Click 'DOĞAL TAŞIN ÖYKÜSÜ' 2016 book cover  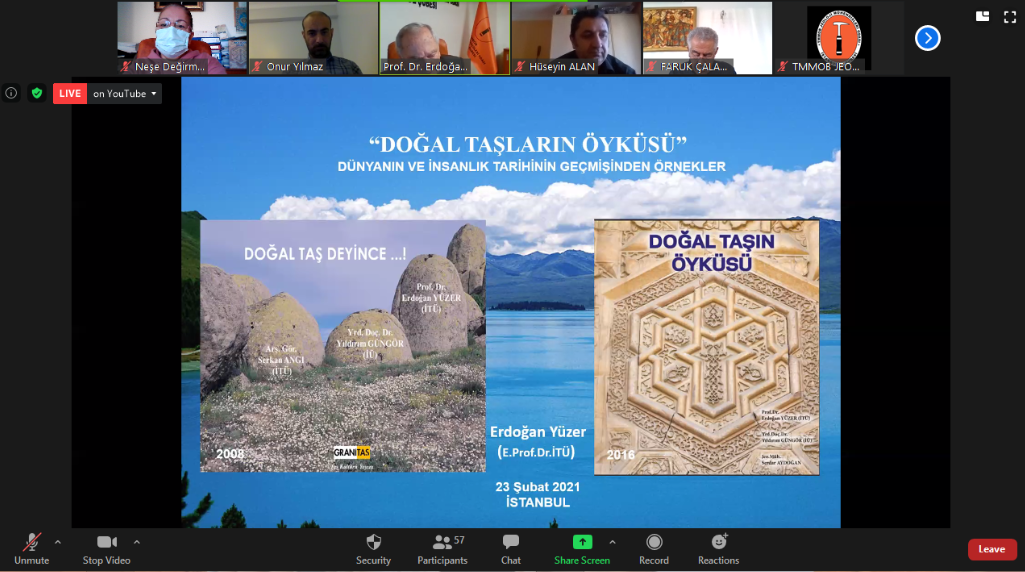point(707,347)
